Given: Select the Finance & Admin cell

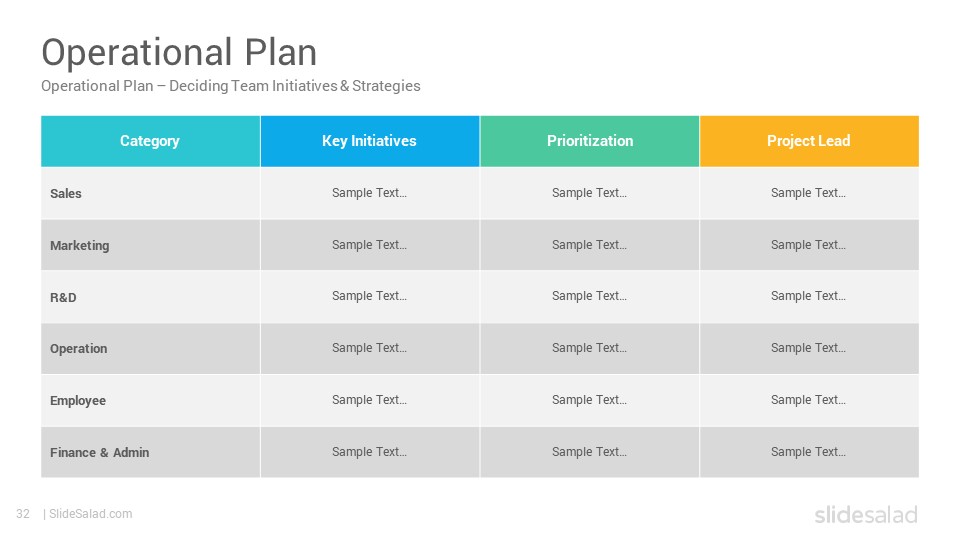Looking at the screenshot, I should click(x=150, y=452).
